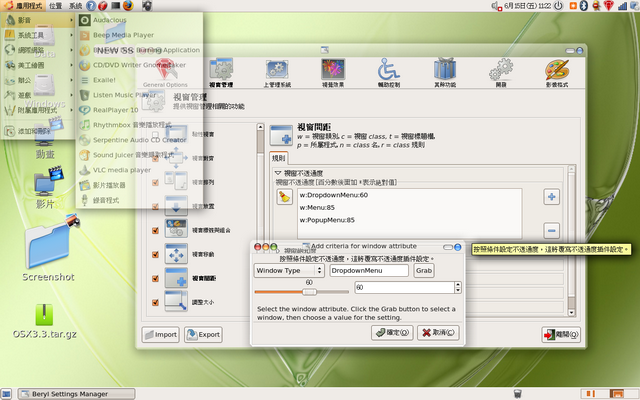Viewport: 640px width, 400px height.
Task: Click the broom clear icon beside opacity list
Action: (x=284, y=197)
